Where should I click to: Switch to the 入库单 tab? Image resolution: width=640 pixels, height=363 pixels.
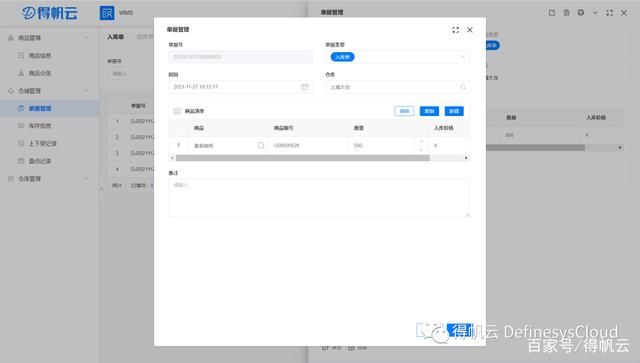(116, 37)
